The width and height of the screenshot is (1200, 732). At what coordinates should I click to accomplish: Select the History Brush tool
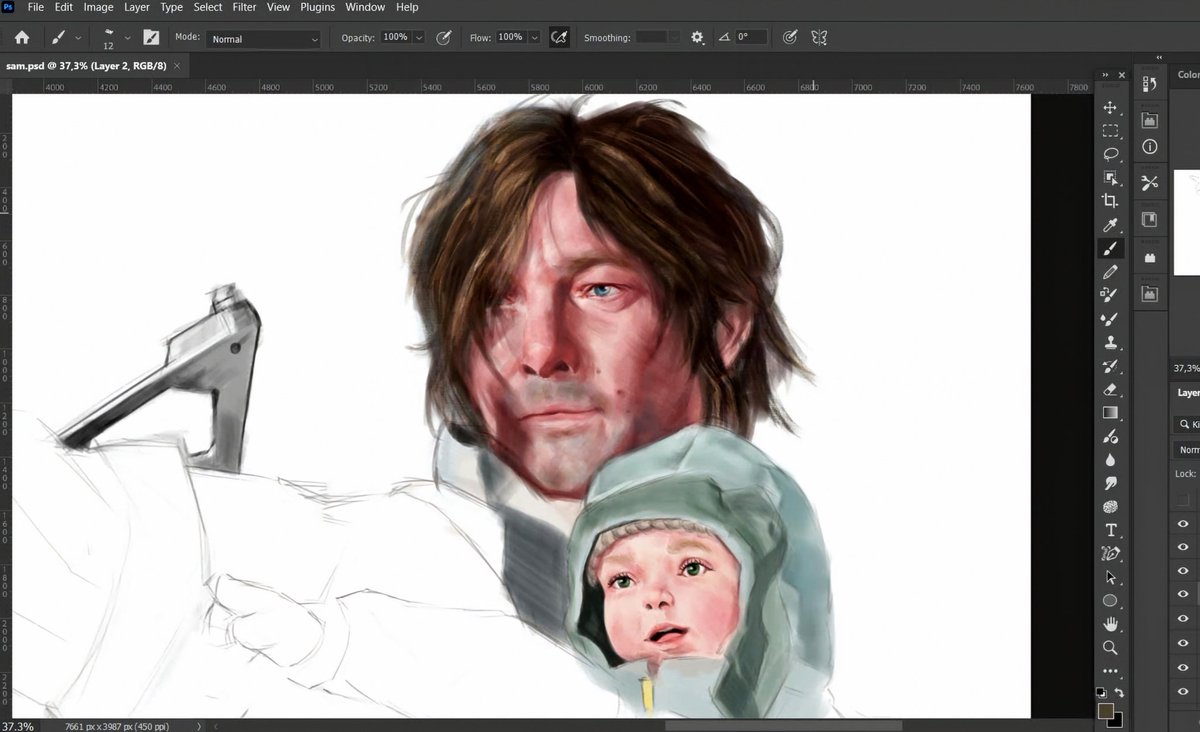click(1110, 366)
